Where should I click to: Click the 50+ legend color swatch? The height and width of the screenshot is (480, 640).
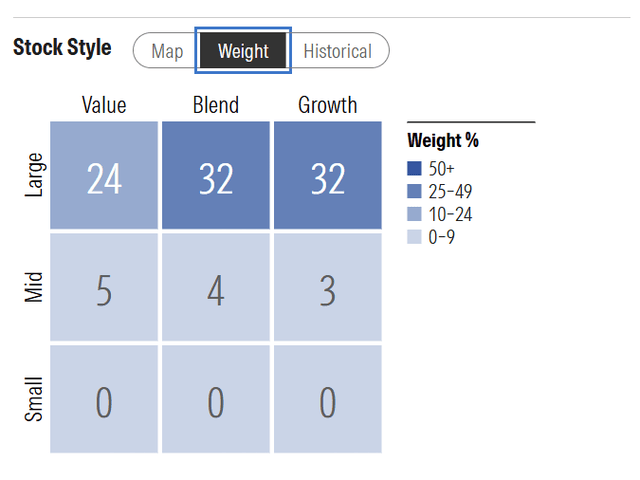tap(414, 168)
